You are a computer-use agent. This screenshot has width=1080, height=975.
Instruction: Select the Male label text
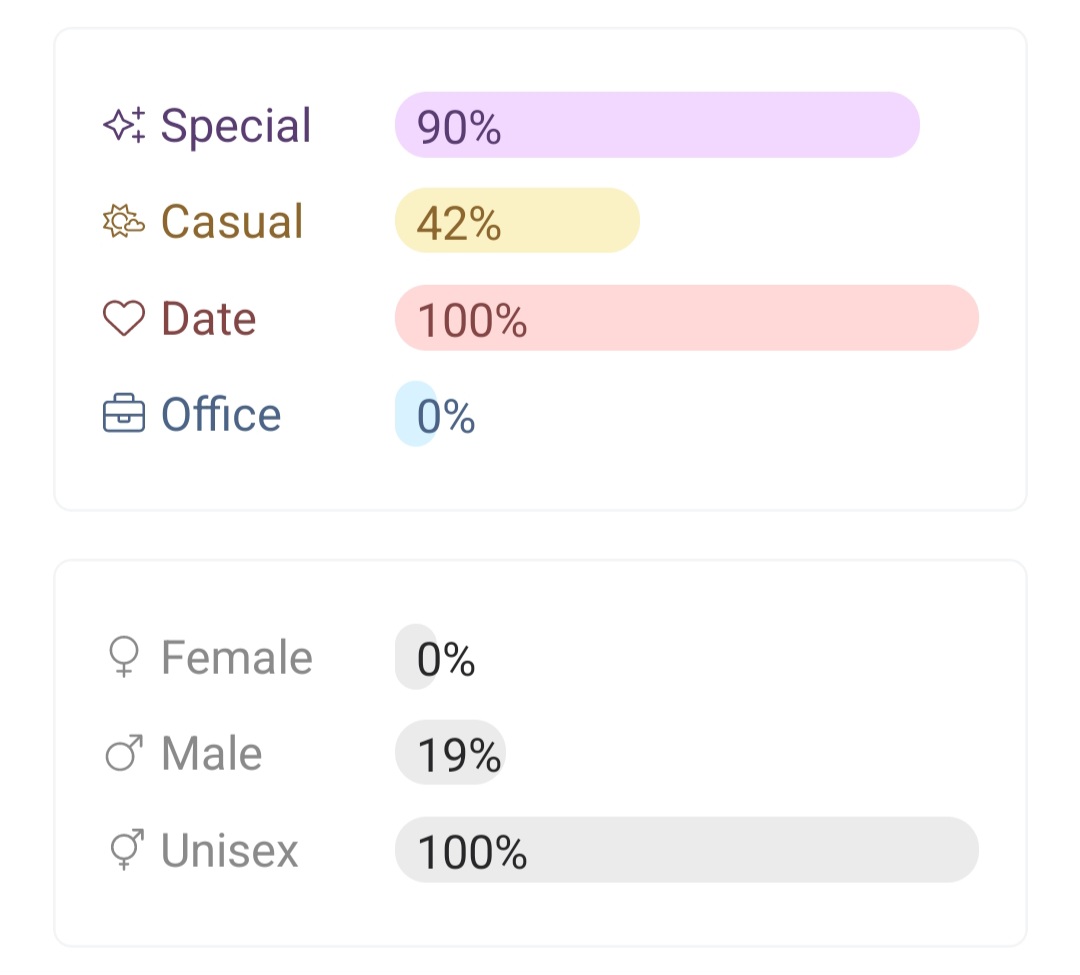click(211, 754)
